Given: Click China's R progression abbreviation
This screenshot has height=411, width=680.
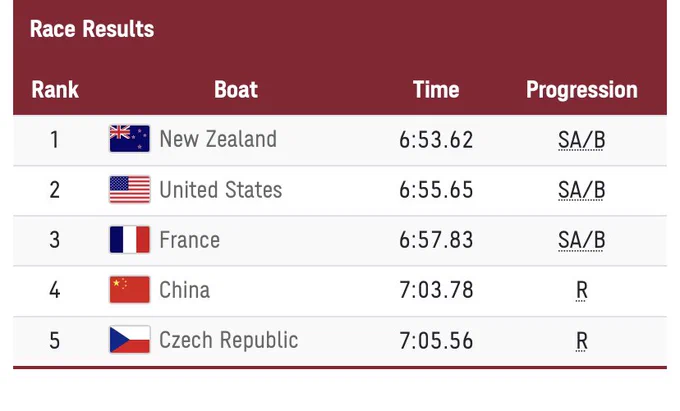Looking at the screenshot, I should (582, 290).
